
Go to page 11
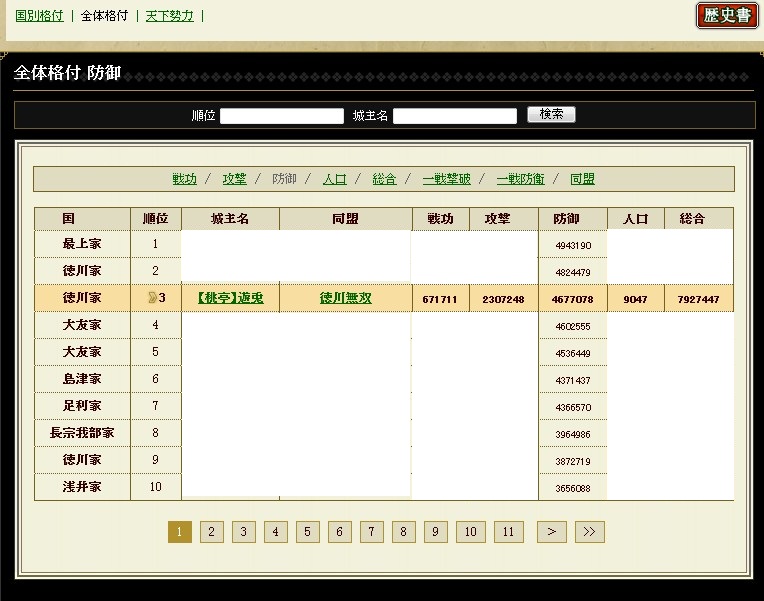coord(509,532)
